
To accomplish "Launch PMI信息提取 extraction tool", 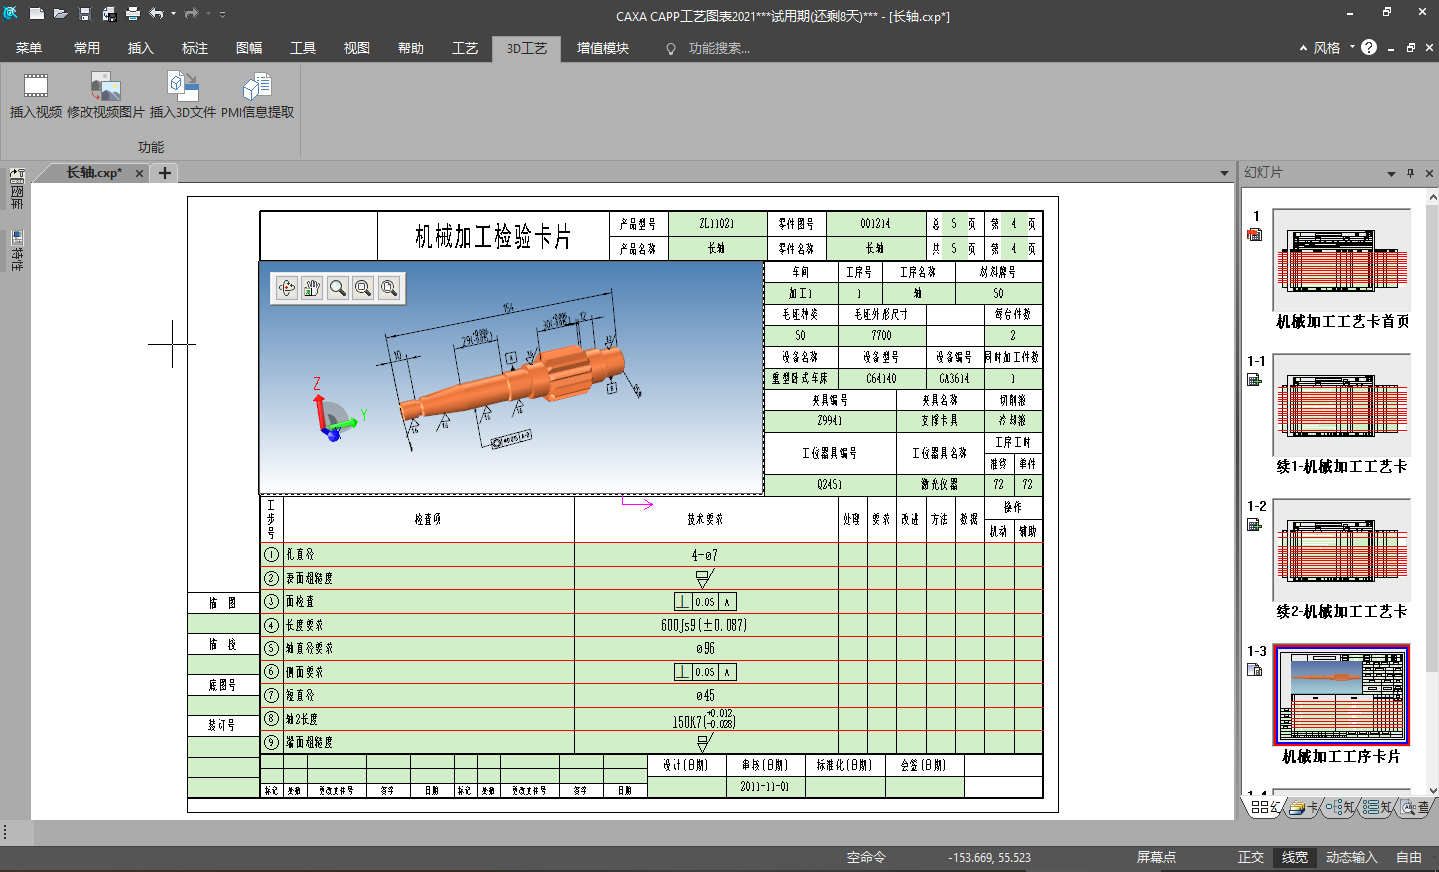I will 257,87.
